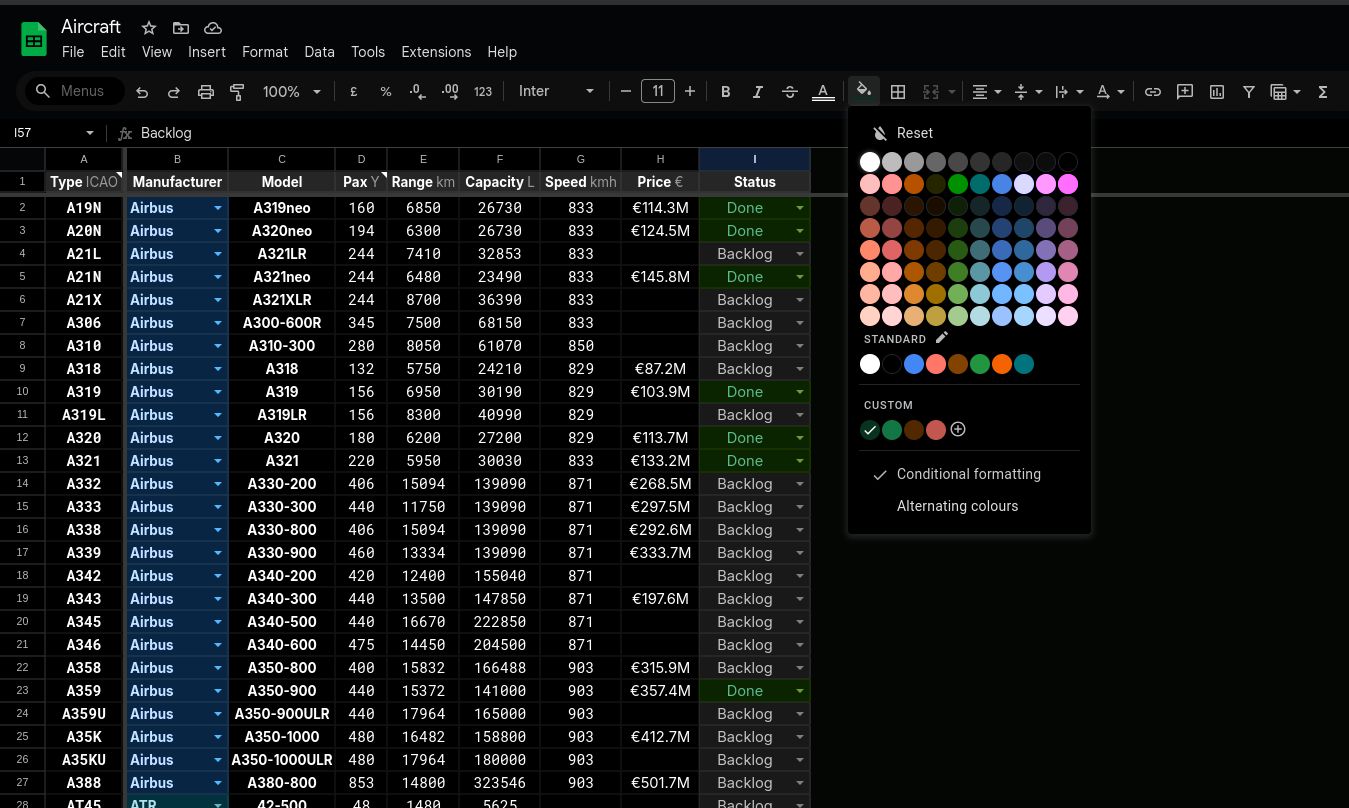The image size is (1349, 808).
Task: Select the white swatch in Standard colours
Action: [870, 365]
